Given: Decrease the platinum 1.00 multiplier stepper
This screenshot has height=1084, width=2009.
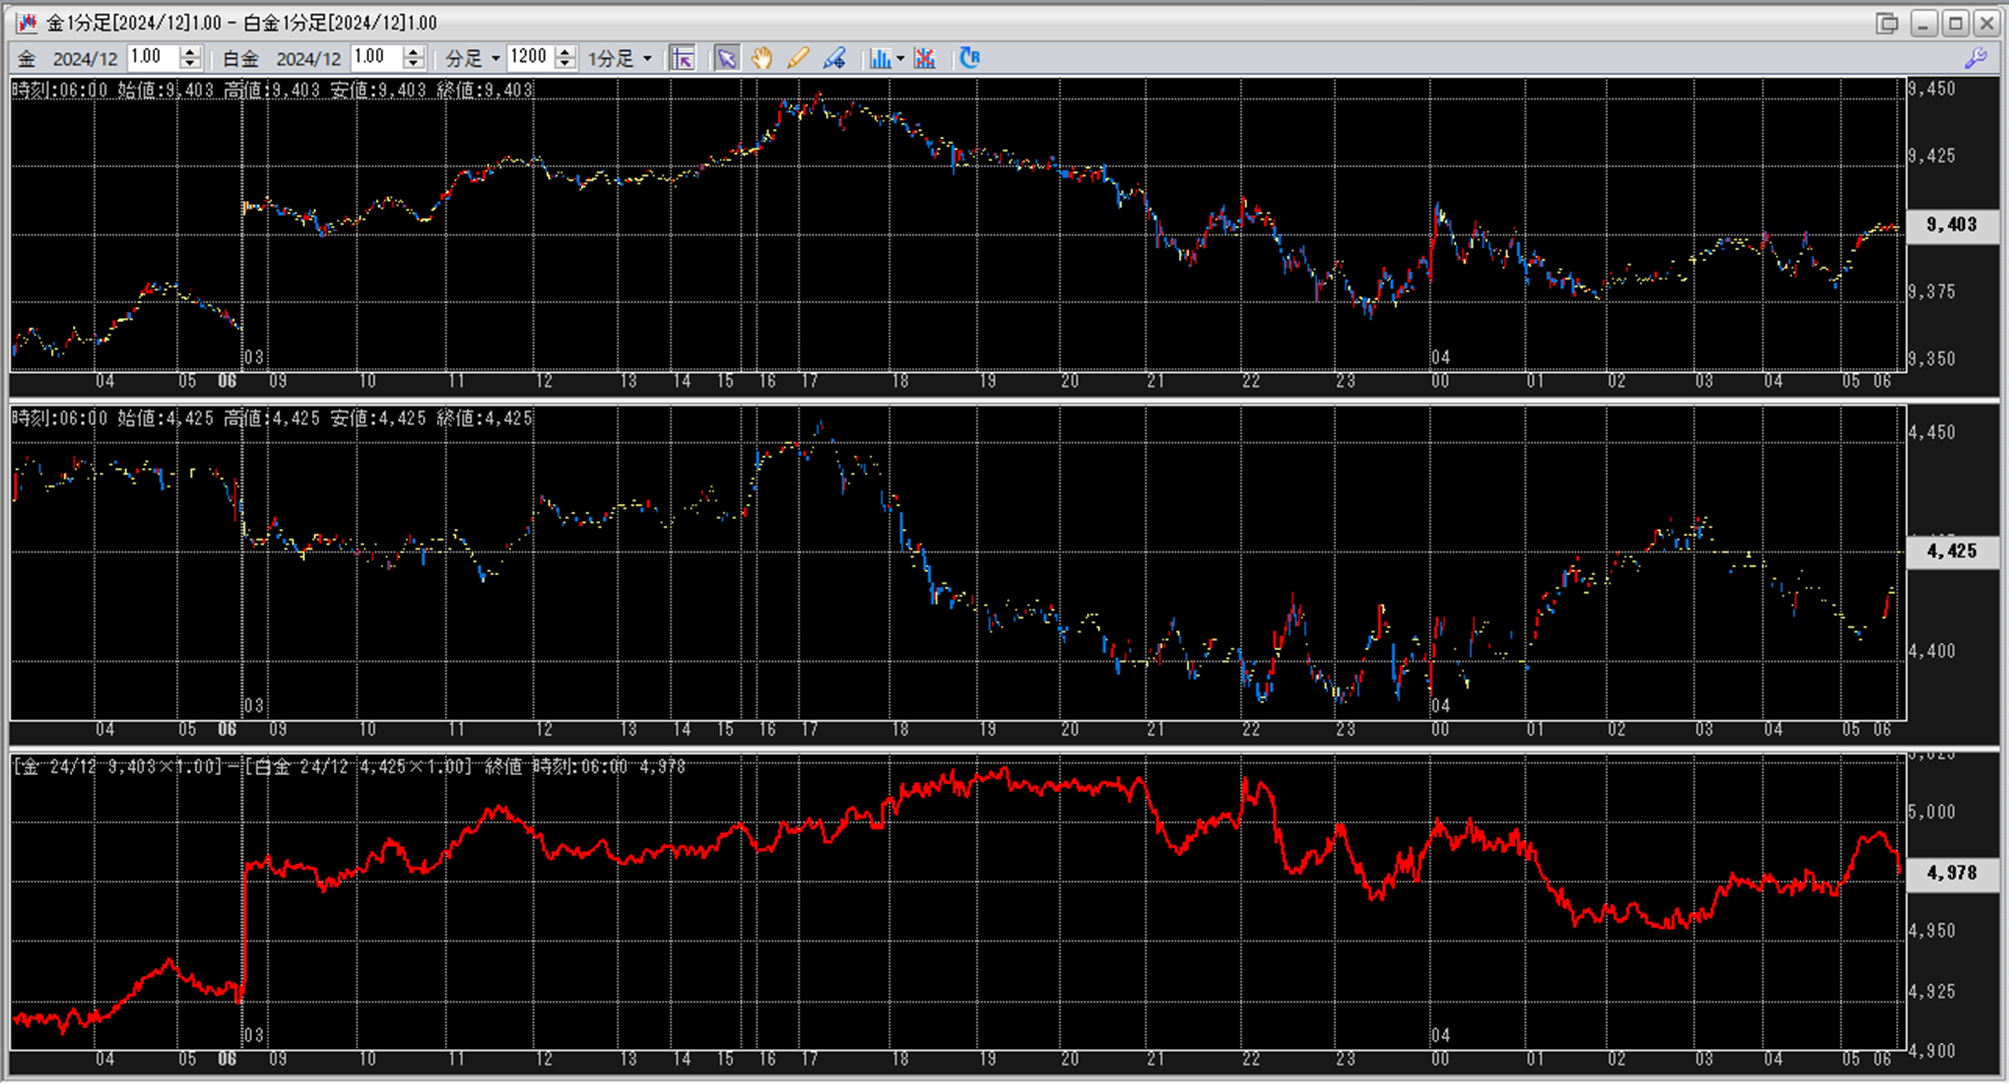Looking at the screenshot, I should click(x=413, y=64).
